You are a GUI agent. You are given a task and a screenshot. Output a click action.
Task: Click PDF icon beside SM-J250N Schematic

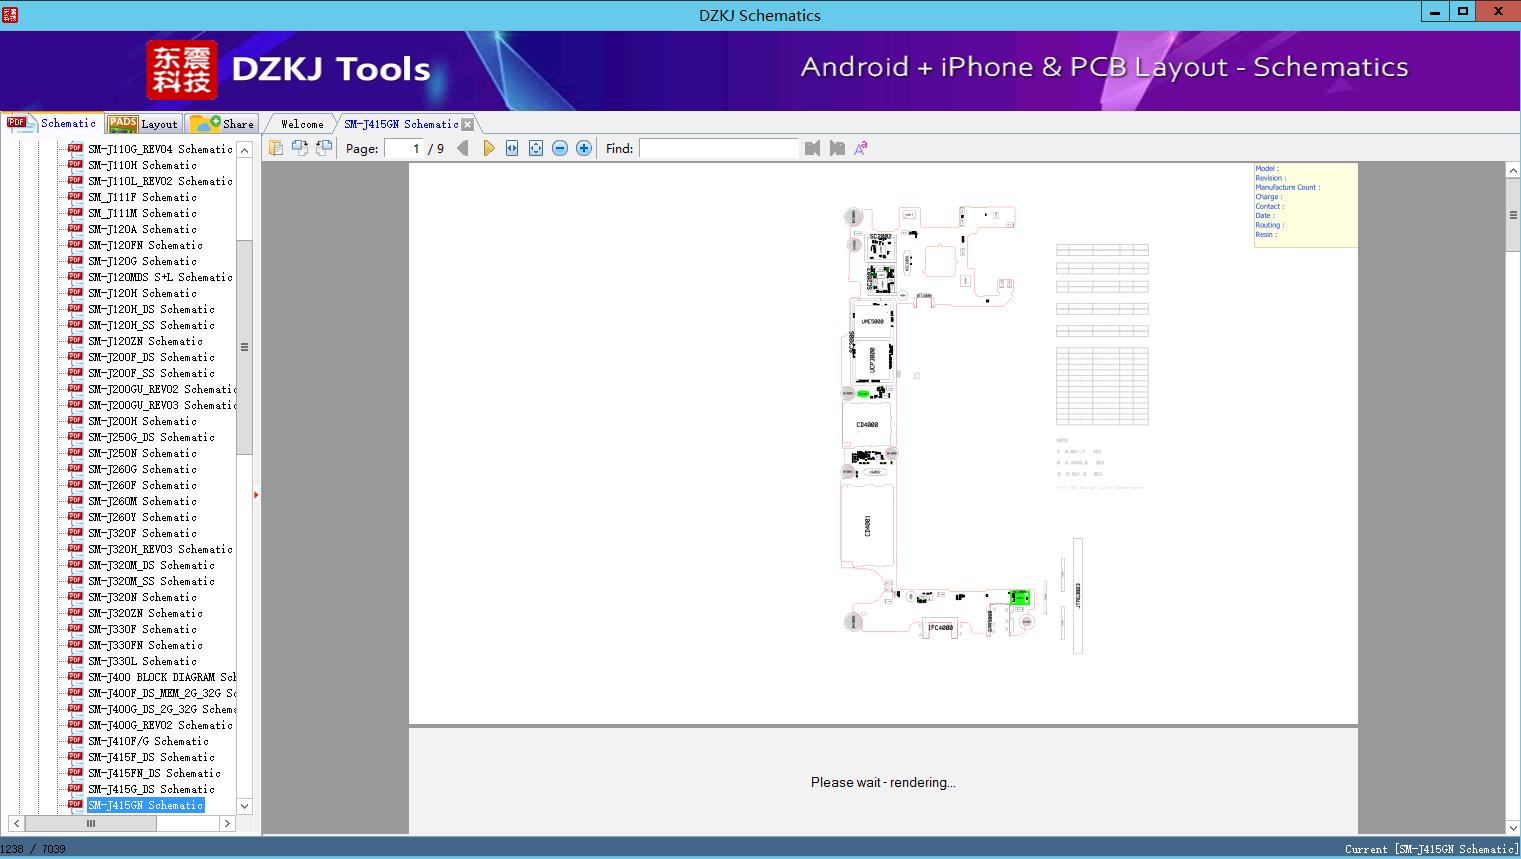(75, 452)
